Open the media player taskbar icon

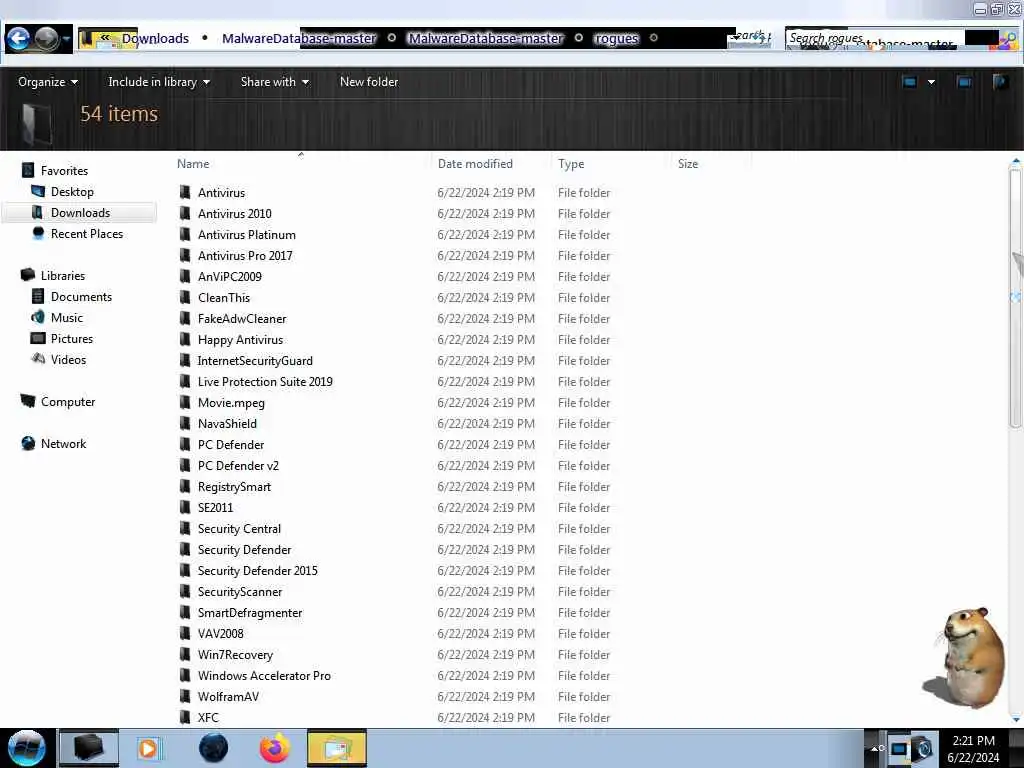[148, 748]
